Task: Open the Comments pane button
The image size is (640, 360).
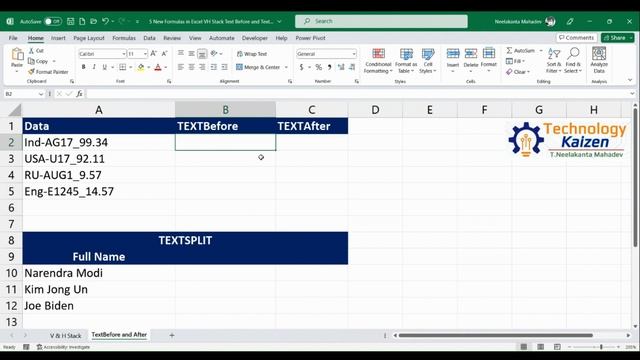Action: pos(576,38)
